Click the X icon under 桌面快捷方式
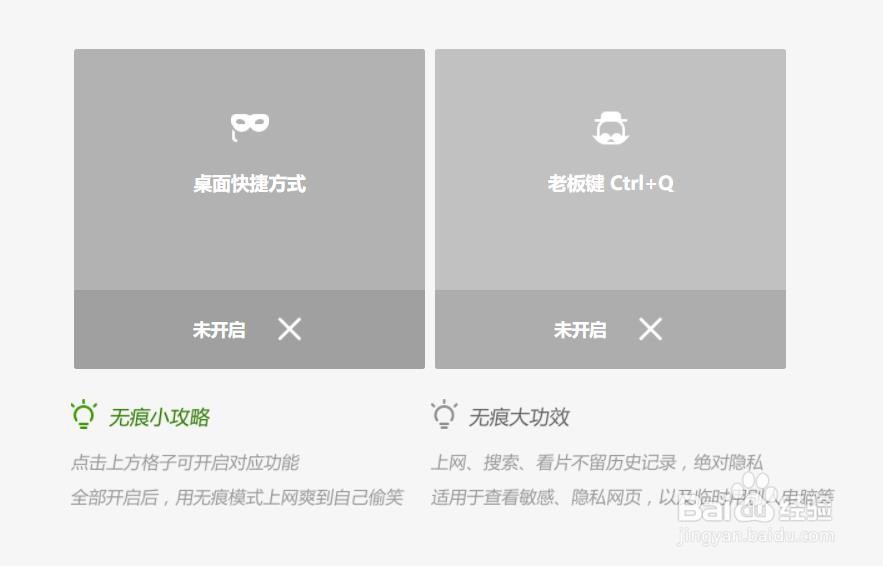This screenshot has width=883, height=566. pyautogui.click(x=289, y=329)
